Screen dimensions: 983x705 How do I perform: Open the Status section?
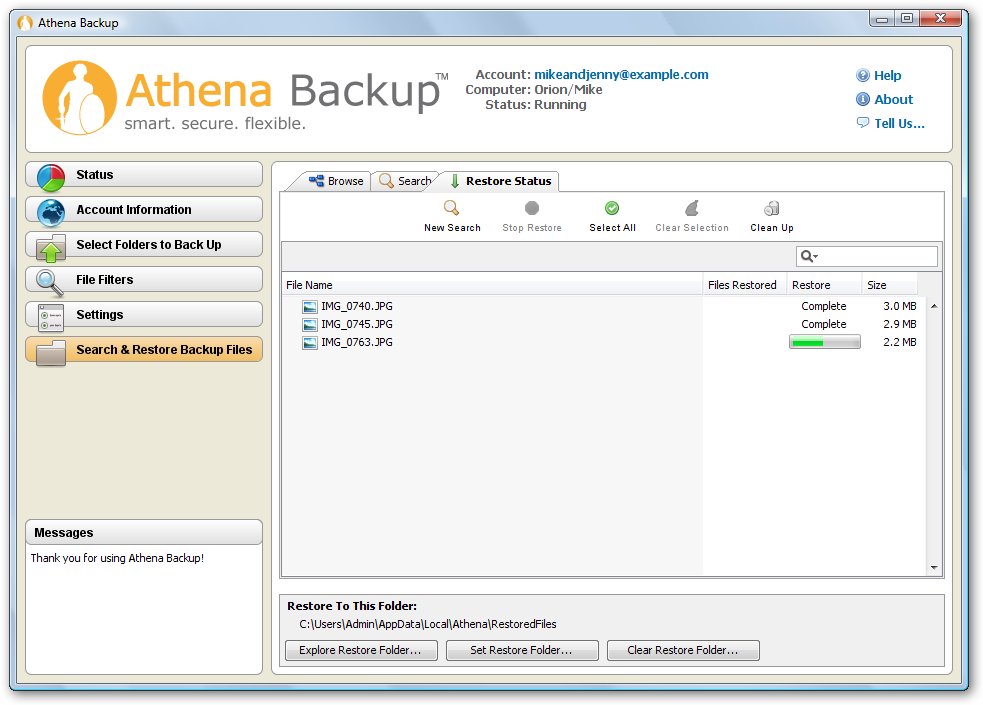pos(144,174)
